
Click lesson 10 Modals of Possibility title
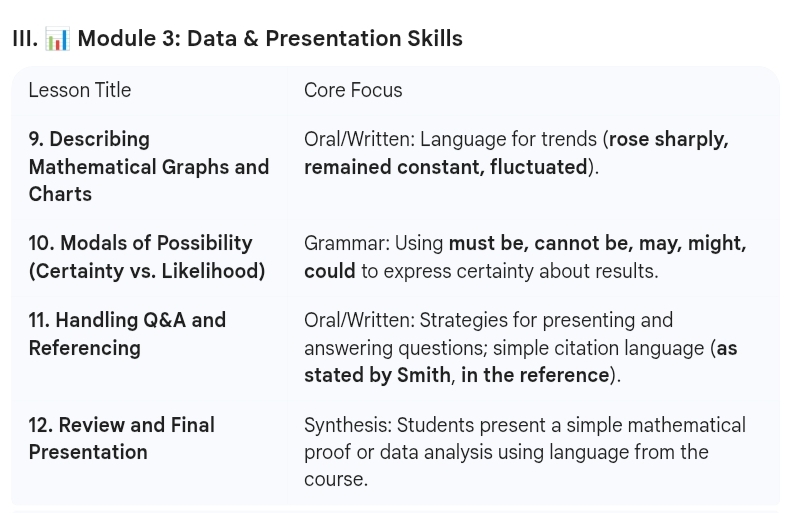(x=146, y=257)
